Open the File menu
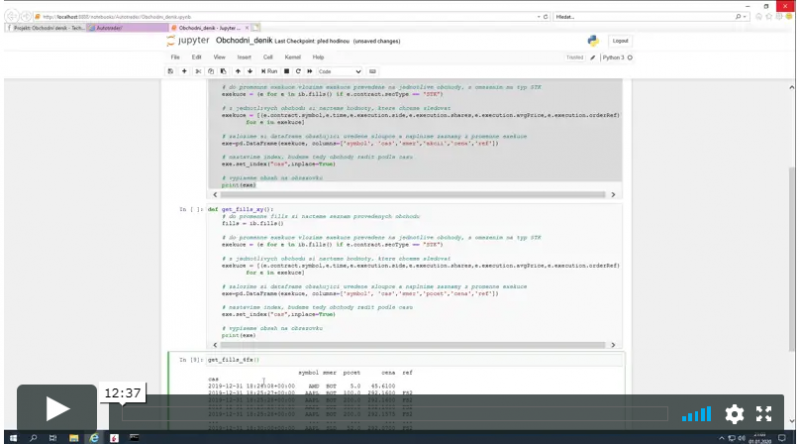 pos(175,57)
